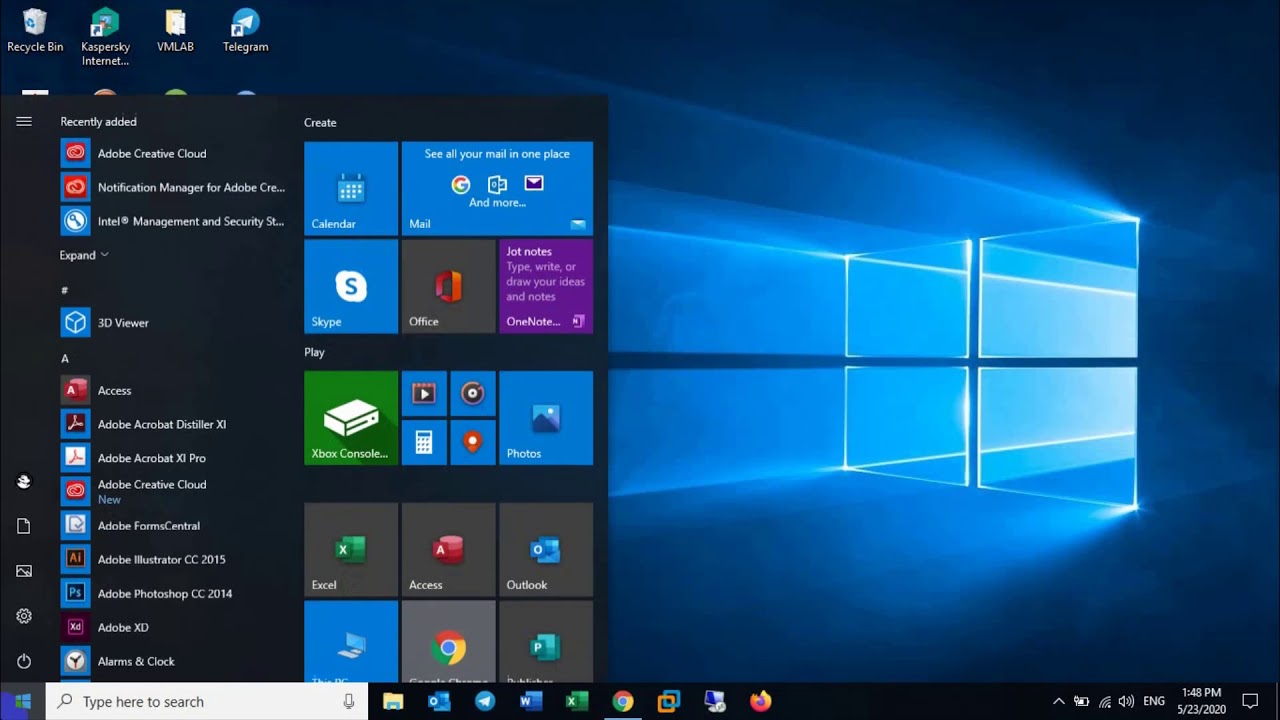The height and width of the screenshot is (720, 1280).
Task: Click the user account icon in Start sidebar
Action: click(24, 481)
